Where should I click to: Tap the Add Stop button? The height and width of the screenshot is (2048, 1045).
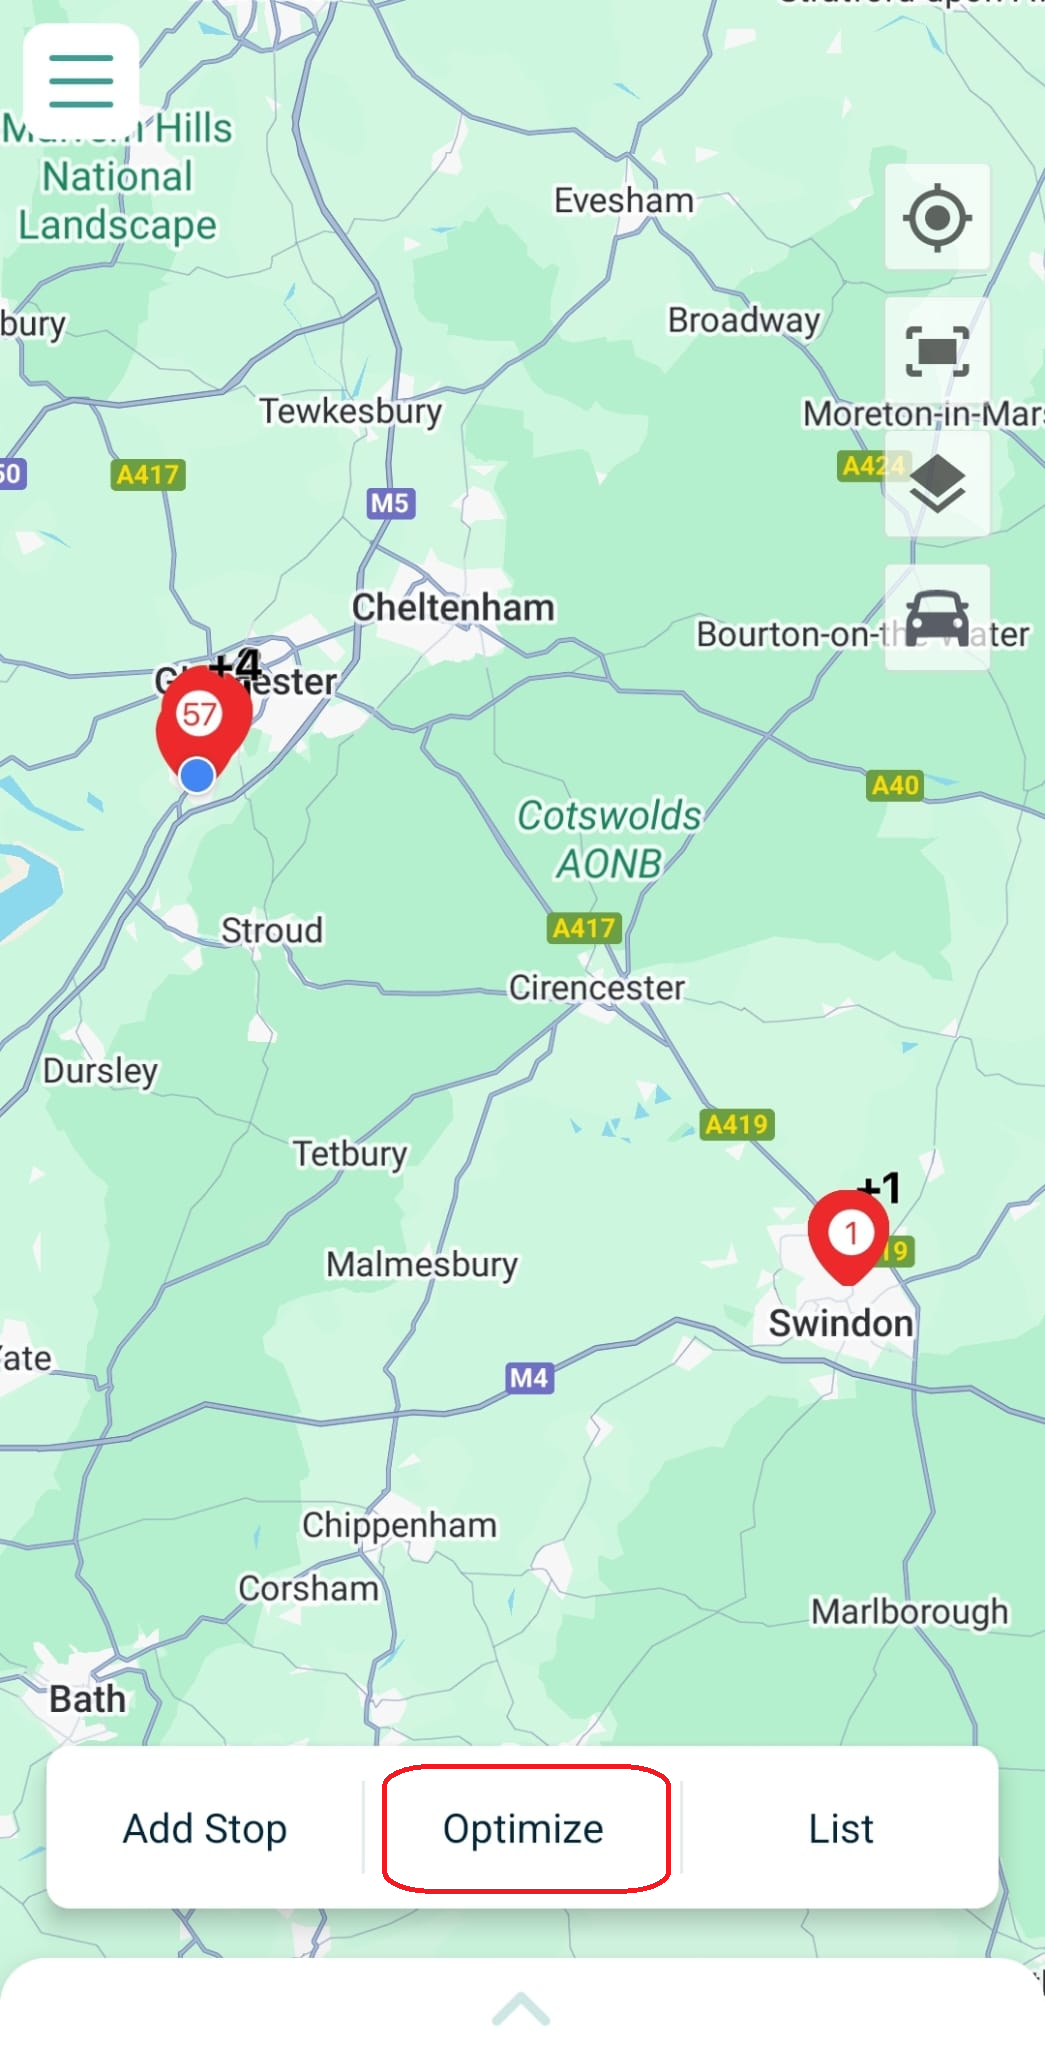point(205,1828)
